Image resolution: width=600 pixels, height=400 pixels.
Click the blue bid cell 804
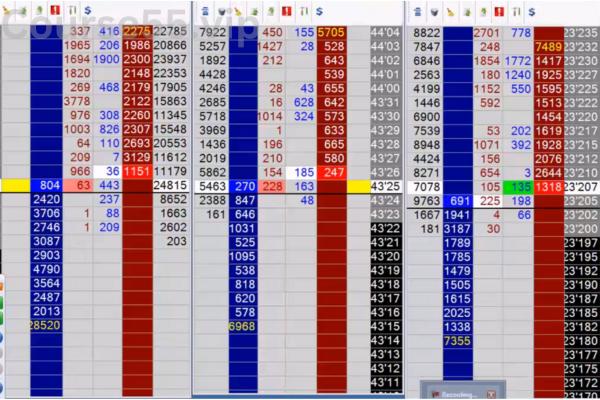tap(46, 185)
